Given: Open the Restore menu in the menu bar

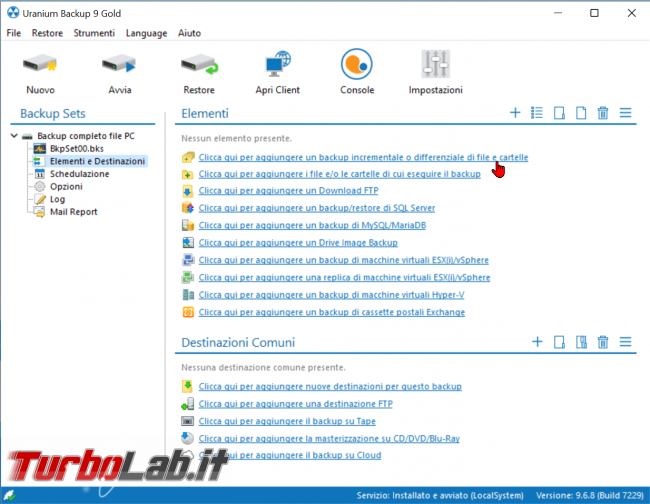Looking at the screenshot, I should (x=47, y=33).
